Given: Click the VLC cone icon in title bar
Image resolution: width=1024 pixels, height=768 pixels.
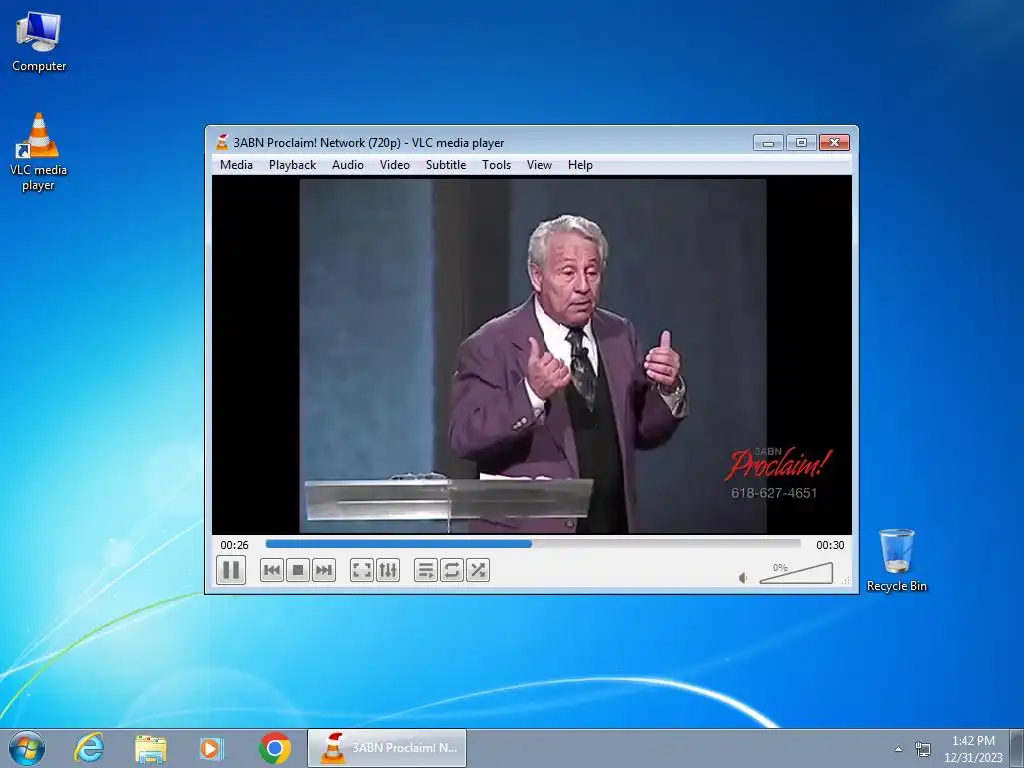Looking at the screenshot, I should (x=223, y=142).
